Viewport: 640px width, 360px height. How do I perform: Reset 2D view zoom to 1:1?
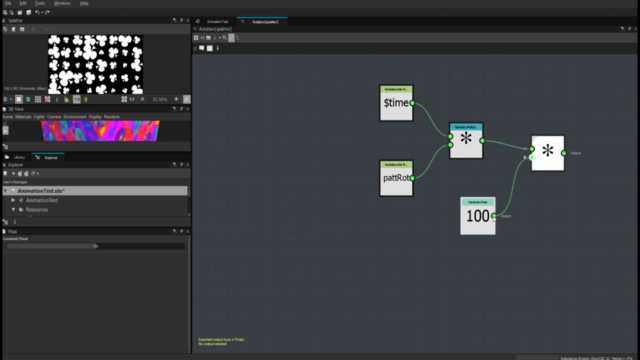click(x=132, y=99)
